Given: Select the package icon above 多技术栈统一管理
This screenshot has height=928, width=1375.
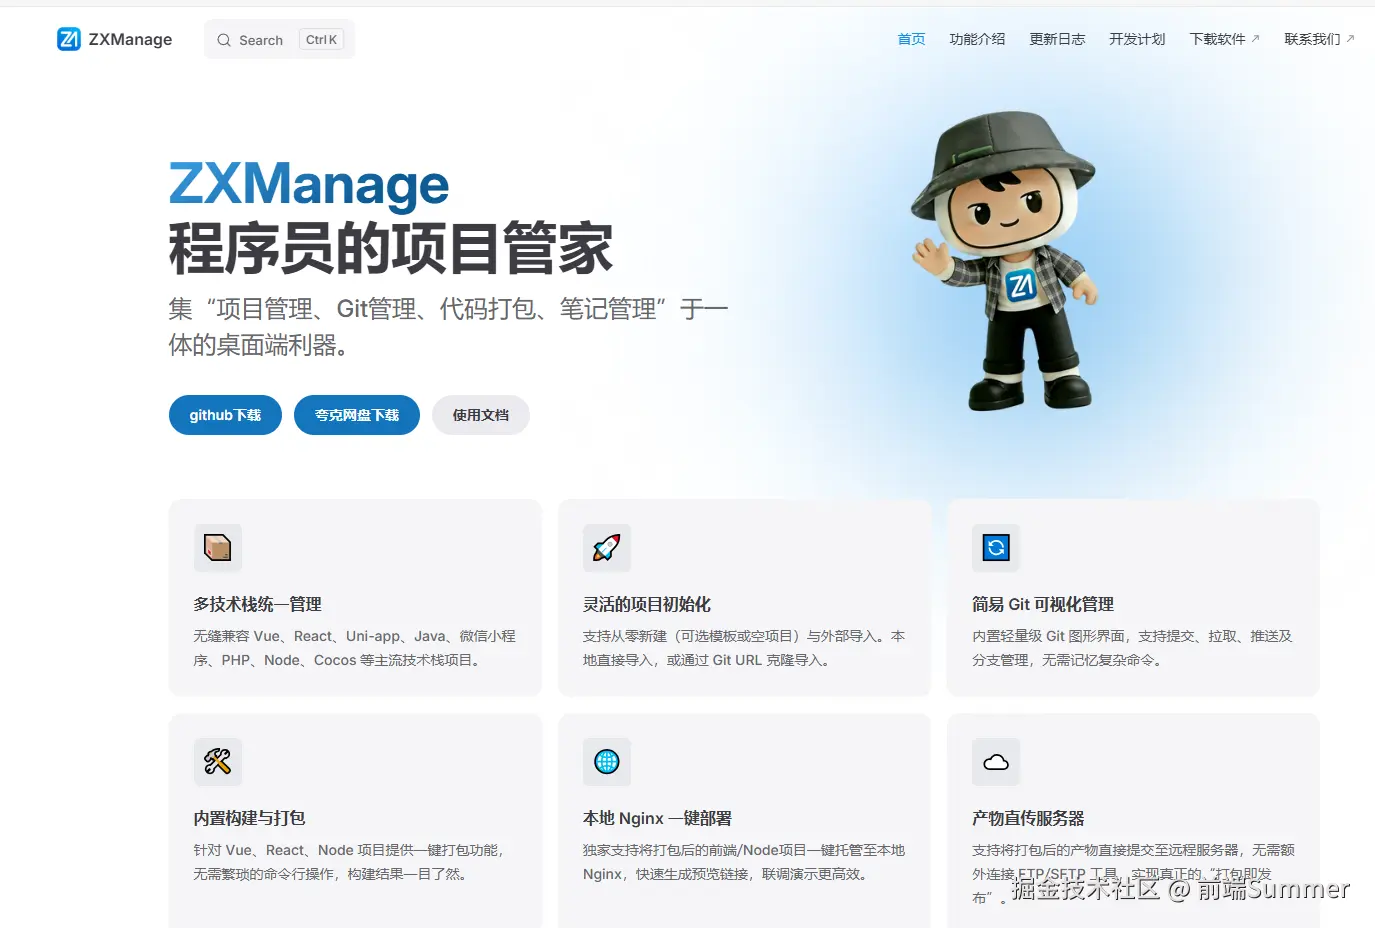Looking at the screenshot, I should (217, 548).
